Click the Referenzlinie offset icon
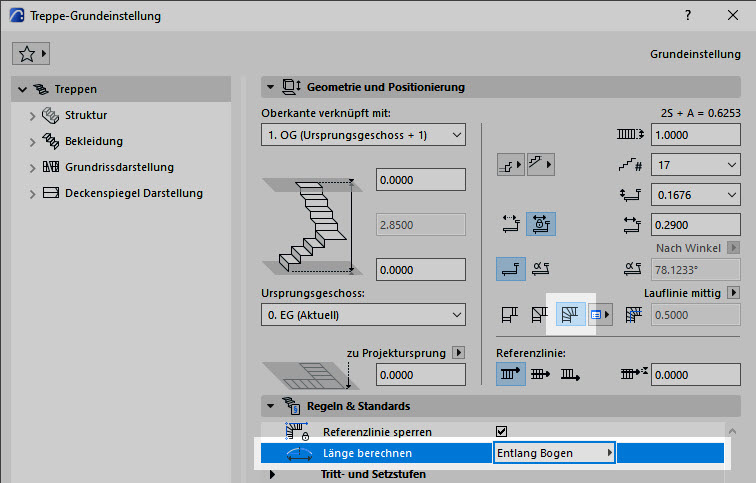 tap(634, 373)
